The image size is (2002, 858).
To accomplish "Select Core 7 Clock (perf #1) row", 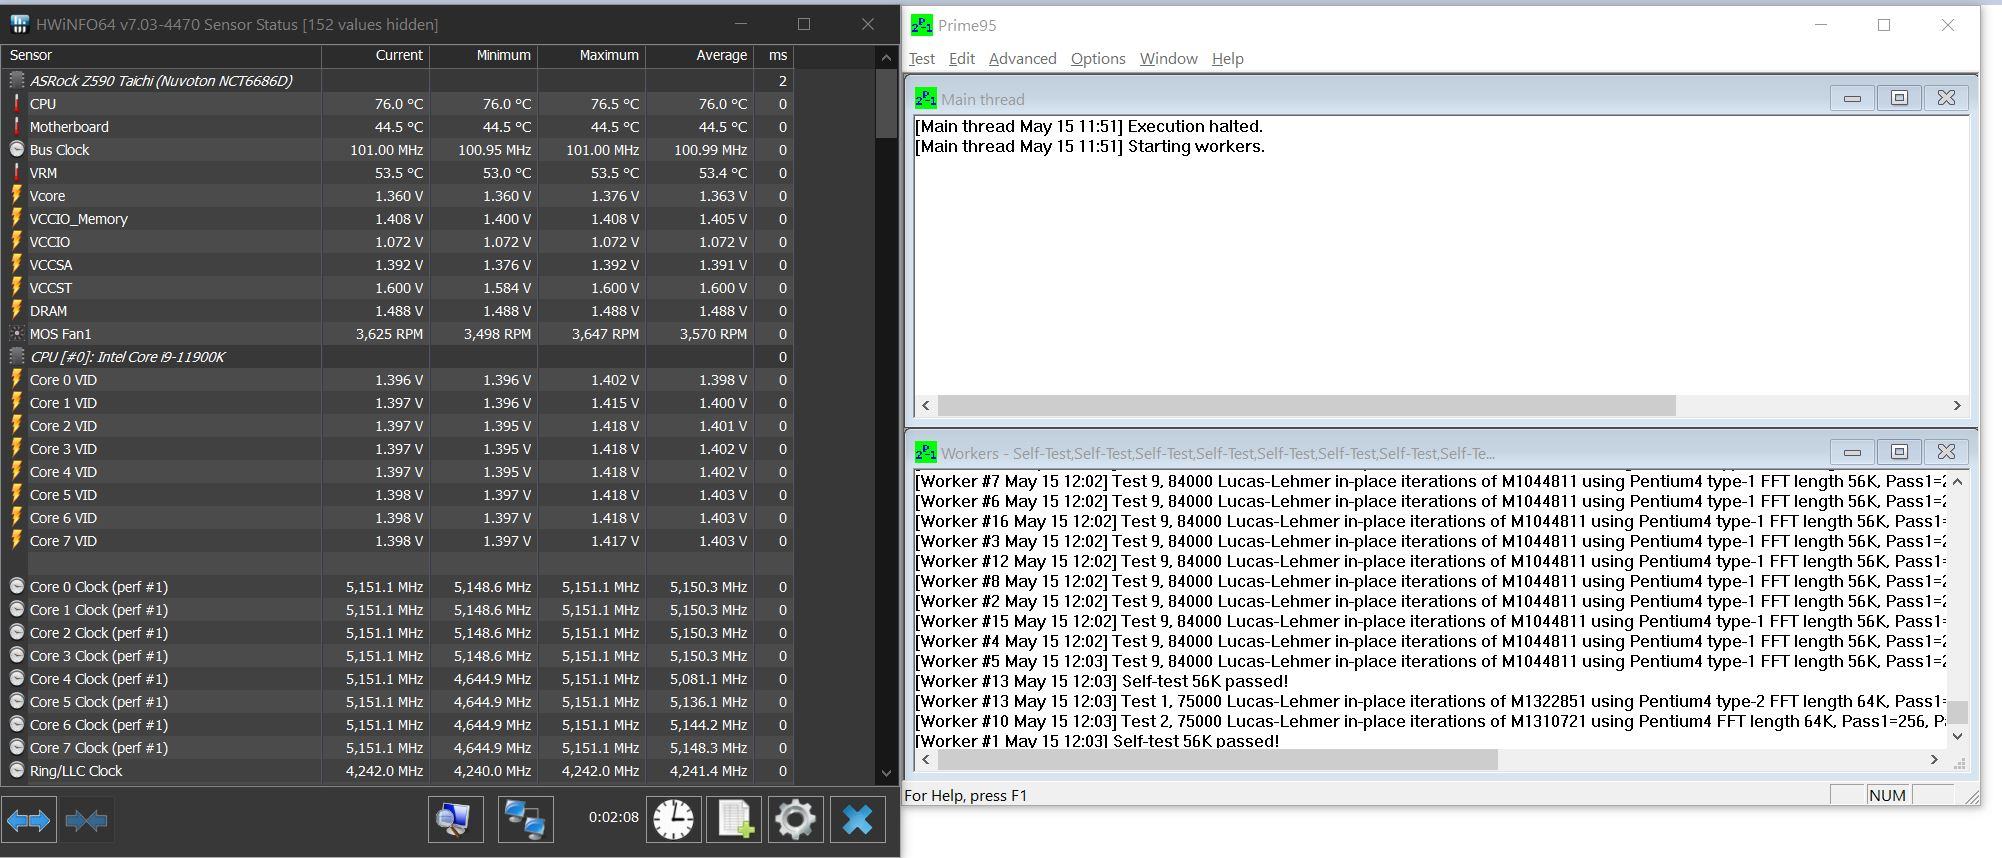I will 398,748.
